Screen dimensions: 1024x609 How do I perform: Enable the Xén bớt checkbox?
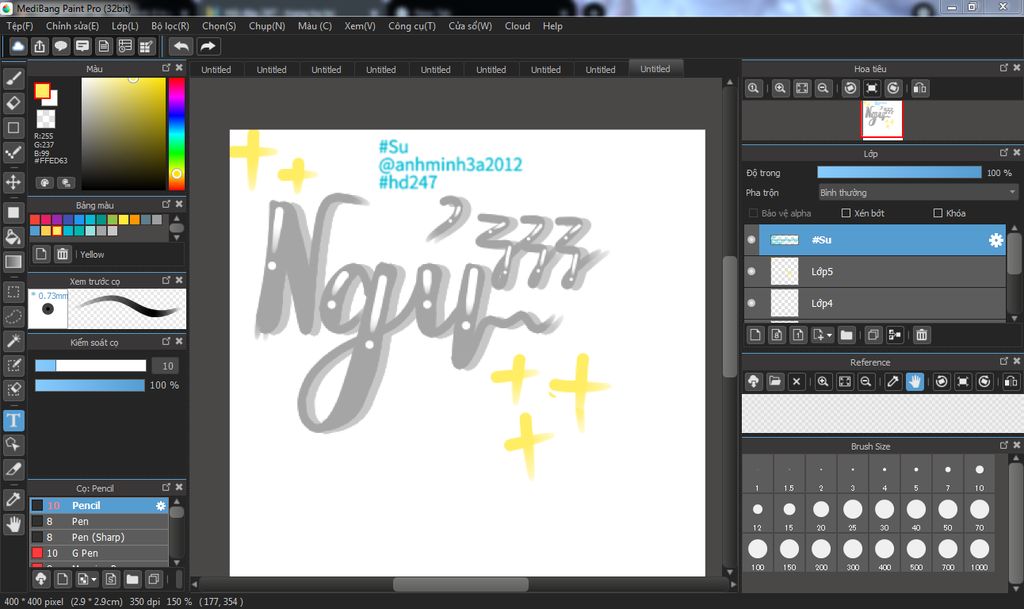pyautogui.click(x=846, y=213)
